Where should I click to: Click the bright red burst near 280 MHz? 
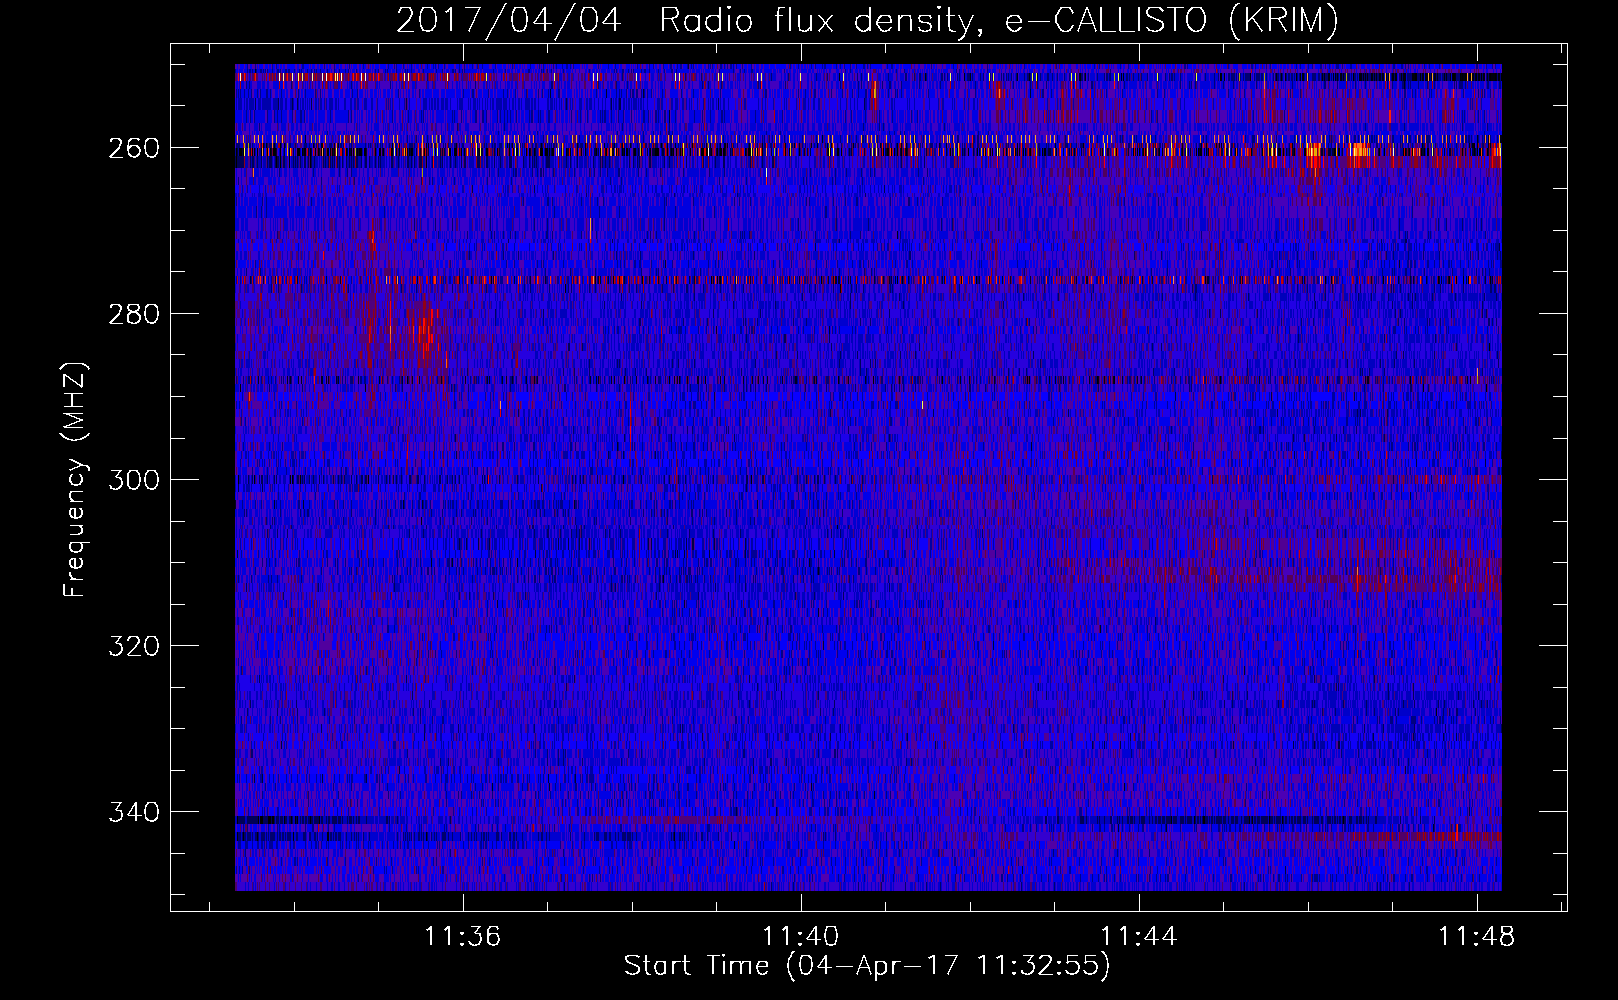coord(428,335)
